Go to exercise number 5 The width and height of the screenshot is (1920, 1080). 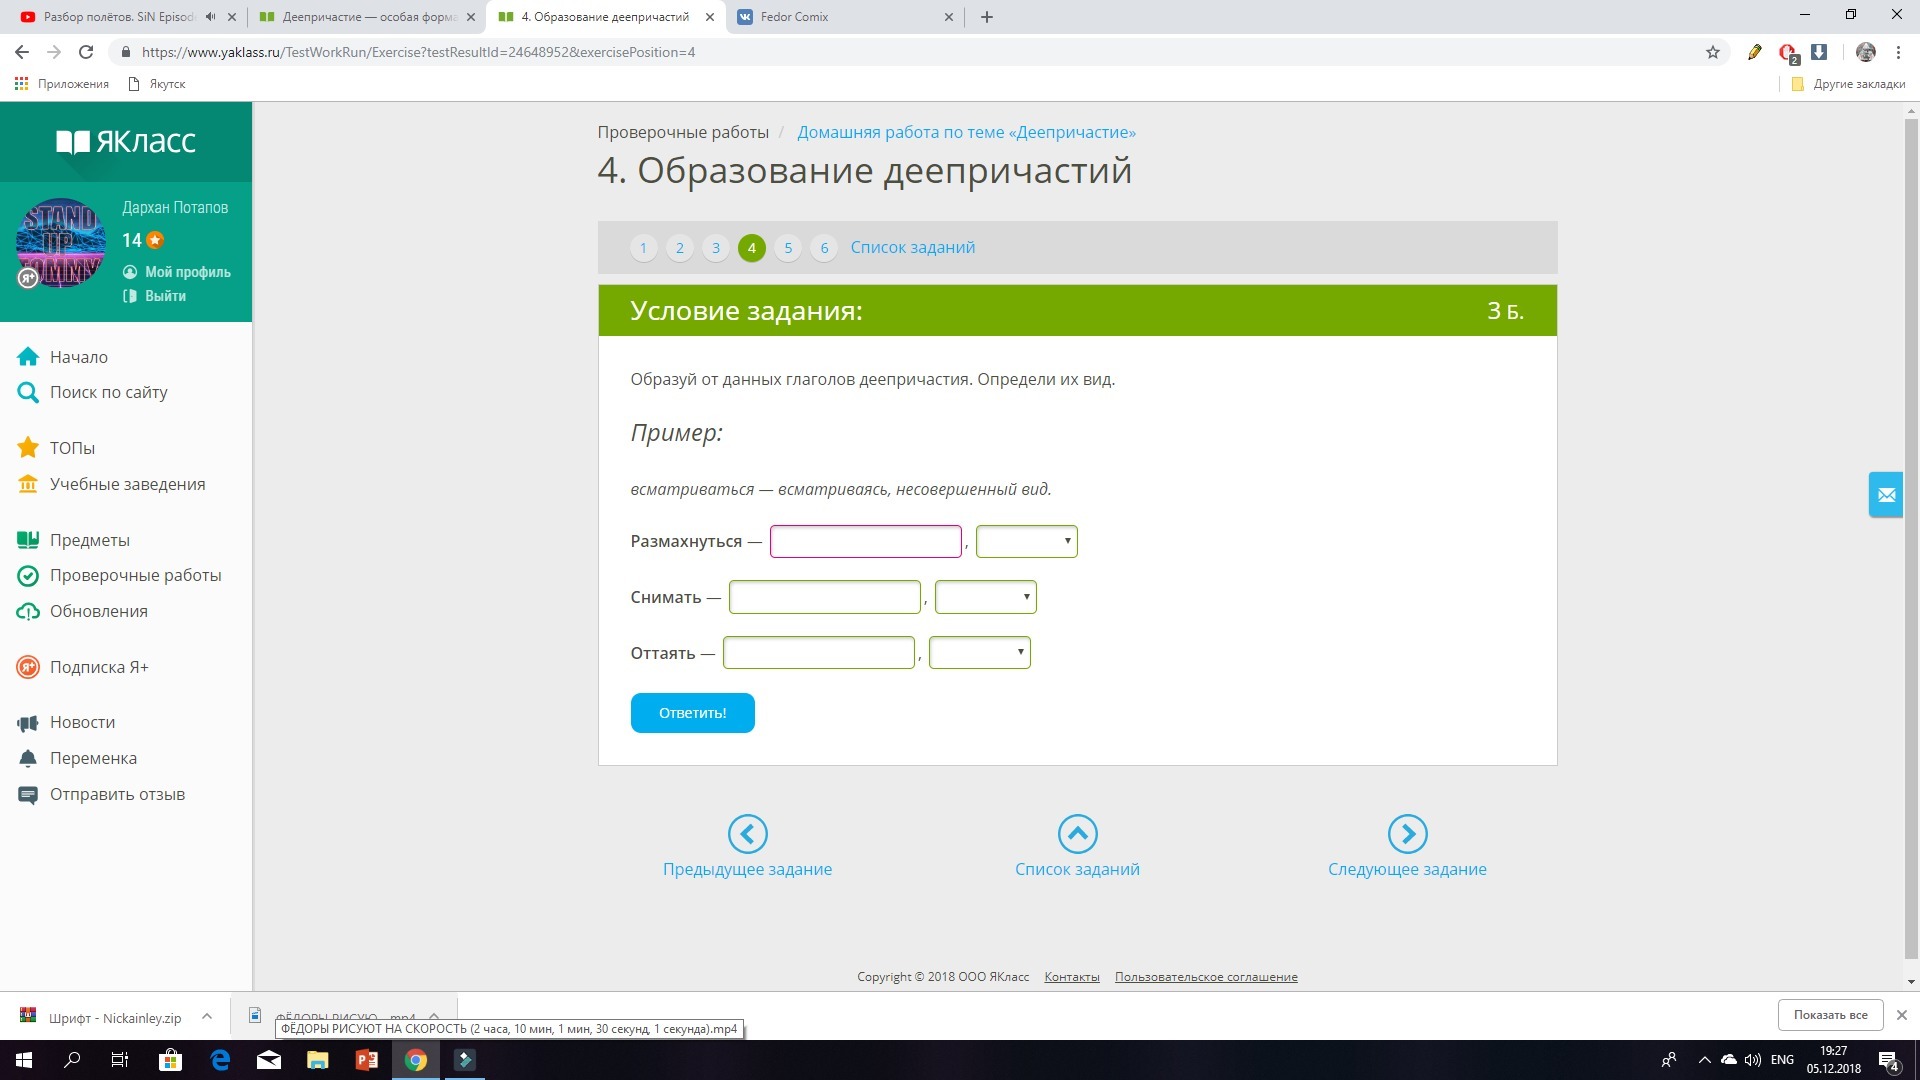point(788,248)
